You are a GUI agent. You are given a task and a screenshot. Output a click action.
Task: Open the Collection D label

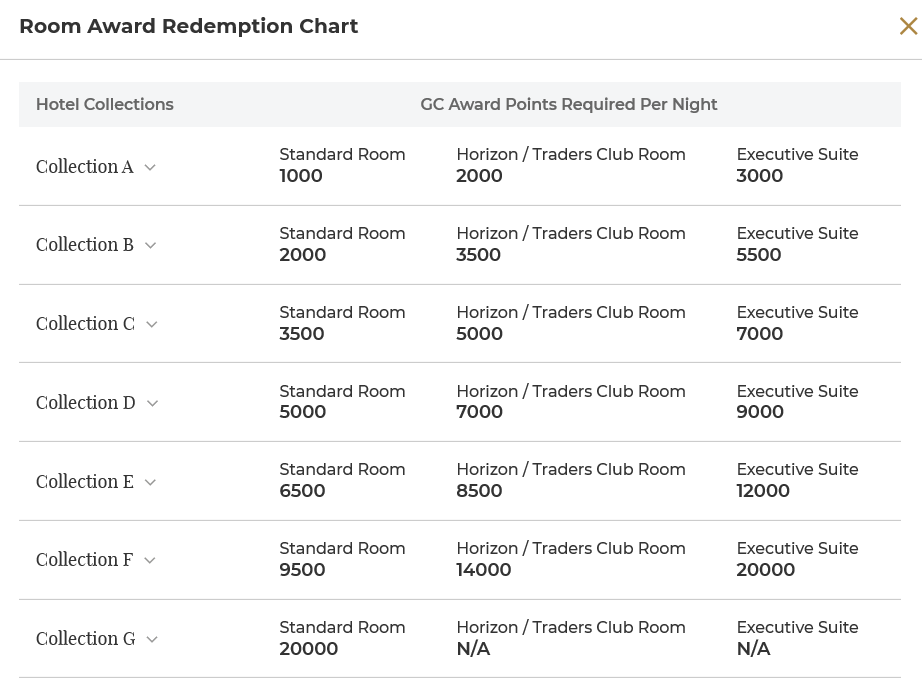pyautogui.click(x=86, y=403)
